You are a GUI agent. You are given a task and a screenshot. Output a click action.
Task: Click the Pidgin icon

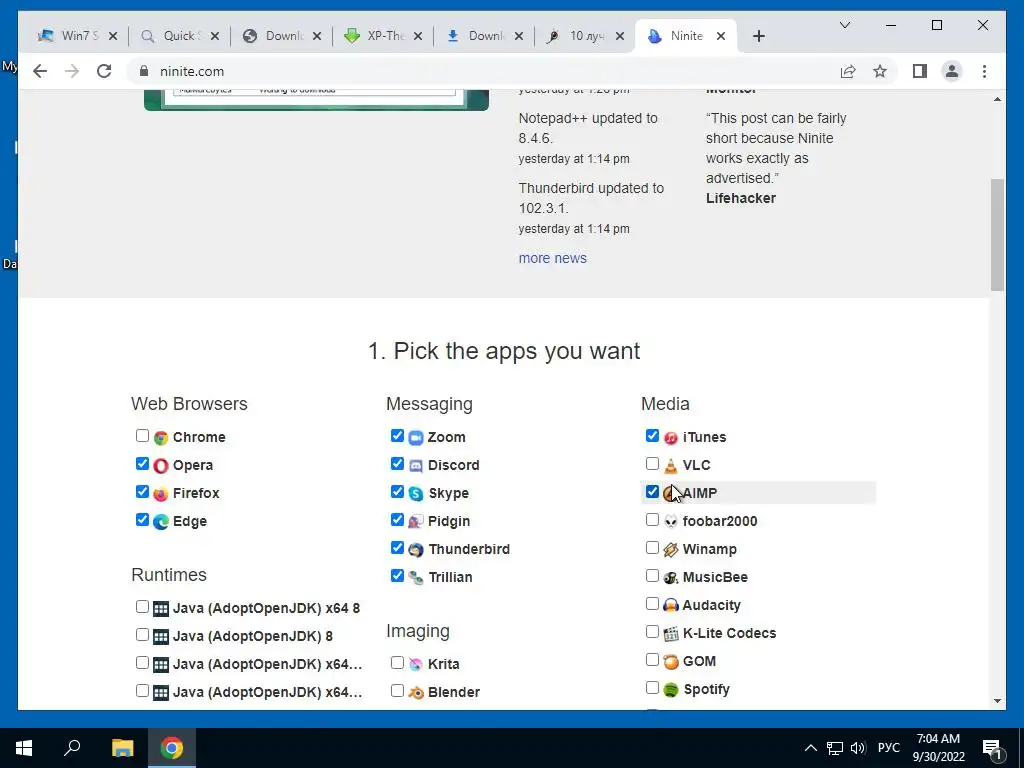pyautogui.click(x=416, y=522)
